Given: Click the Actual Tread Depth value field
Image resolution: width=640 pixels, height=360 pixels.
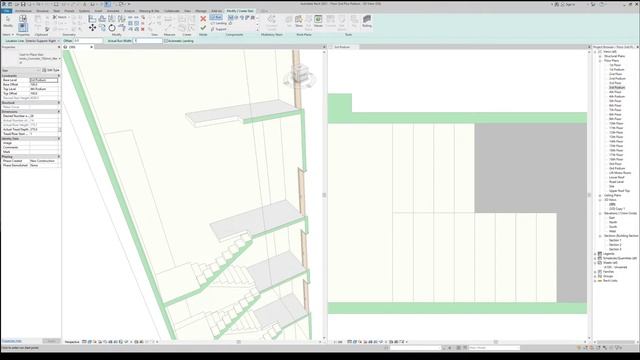Looking at the screenshot, I should coord(44,129).
